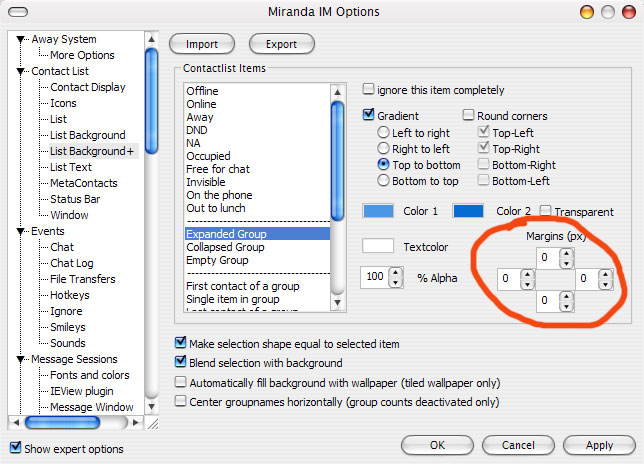Open the MetaContacts options page
The image size is (644, 464).
click(x=84, y=183)
